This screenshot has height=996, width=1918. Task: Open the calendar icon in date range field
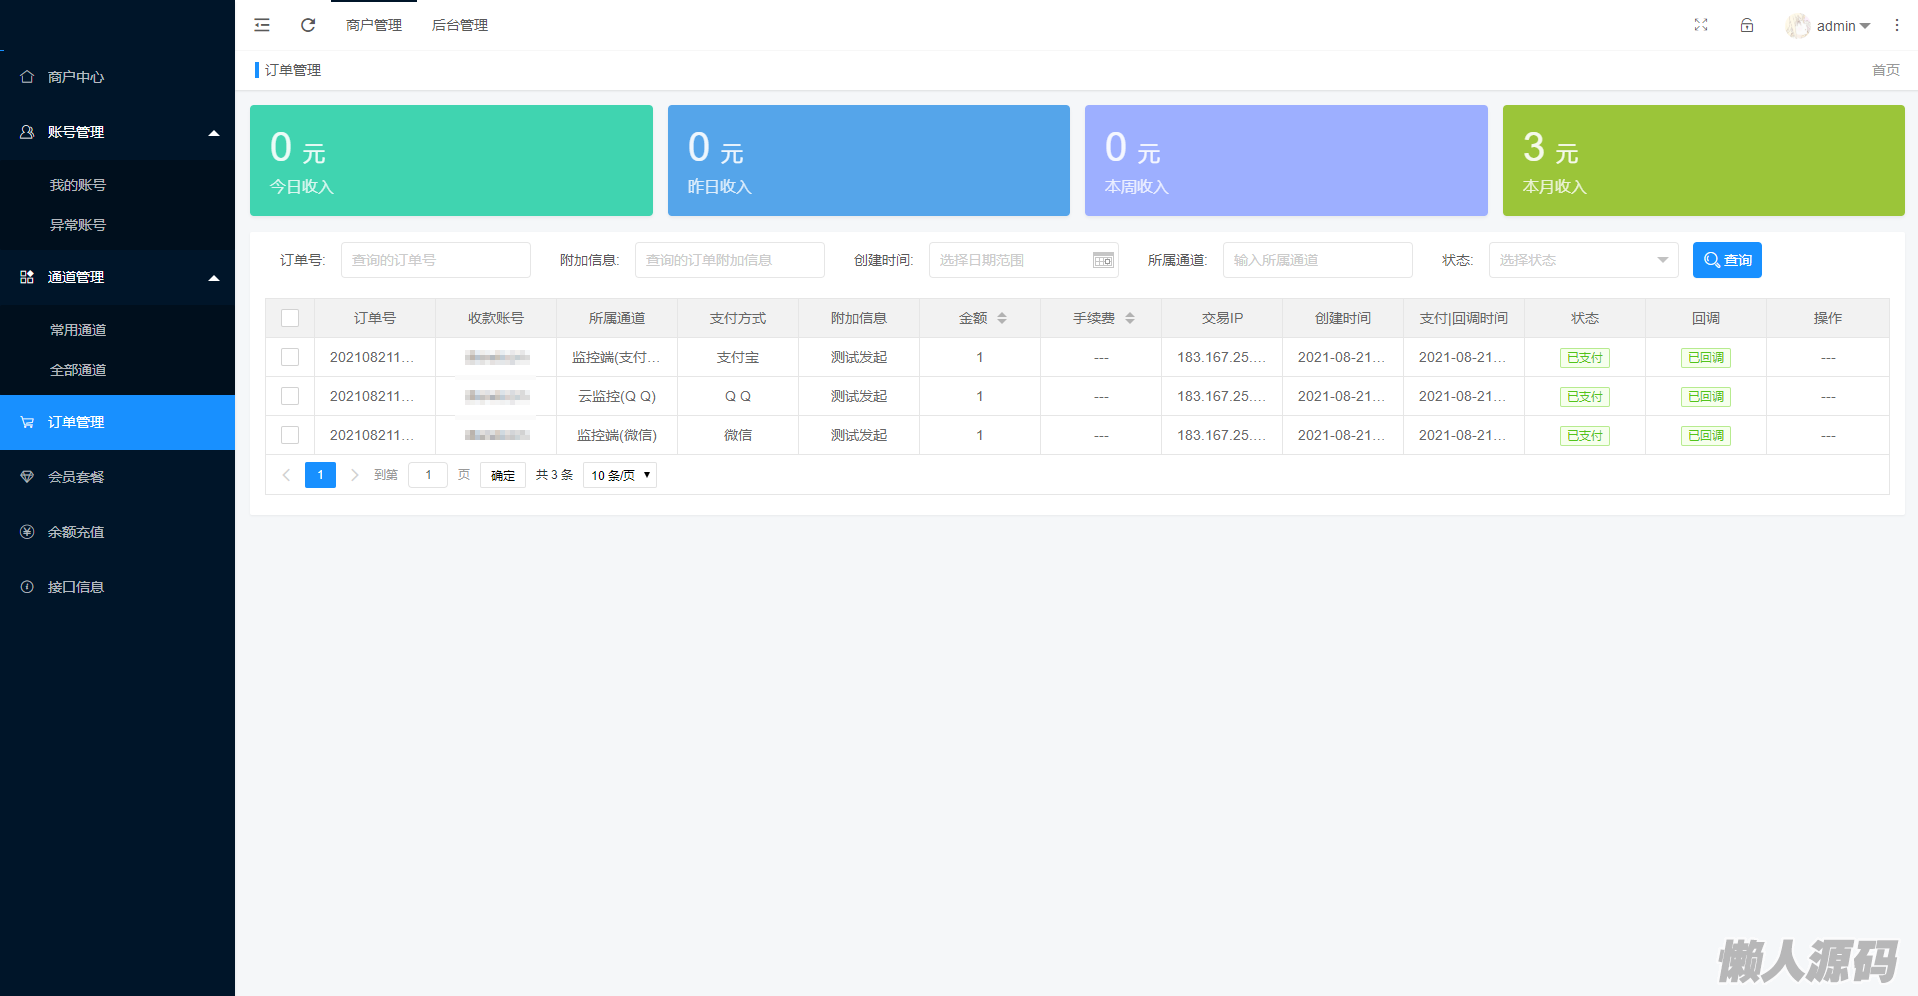point(1102,260)
